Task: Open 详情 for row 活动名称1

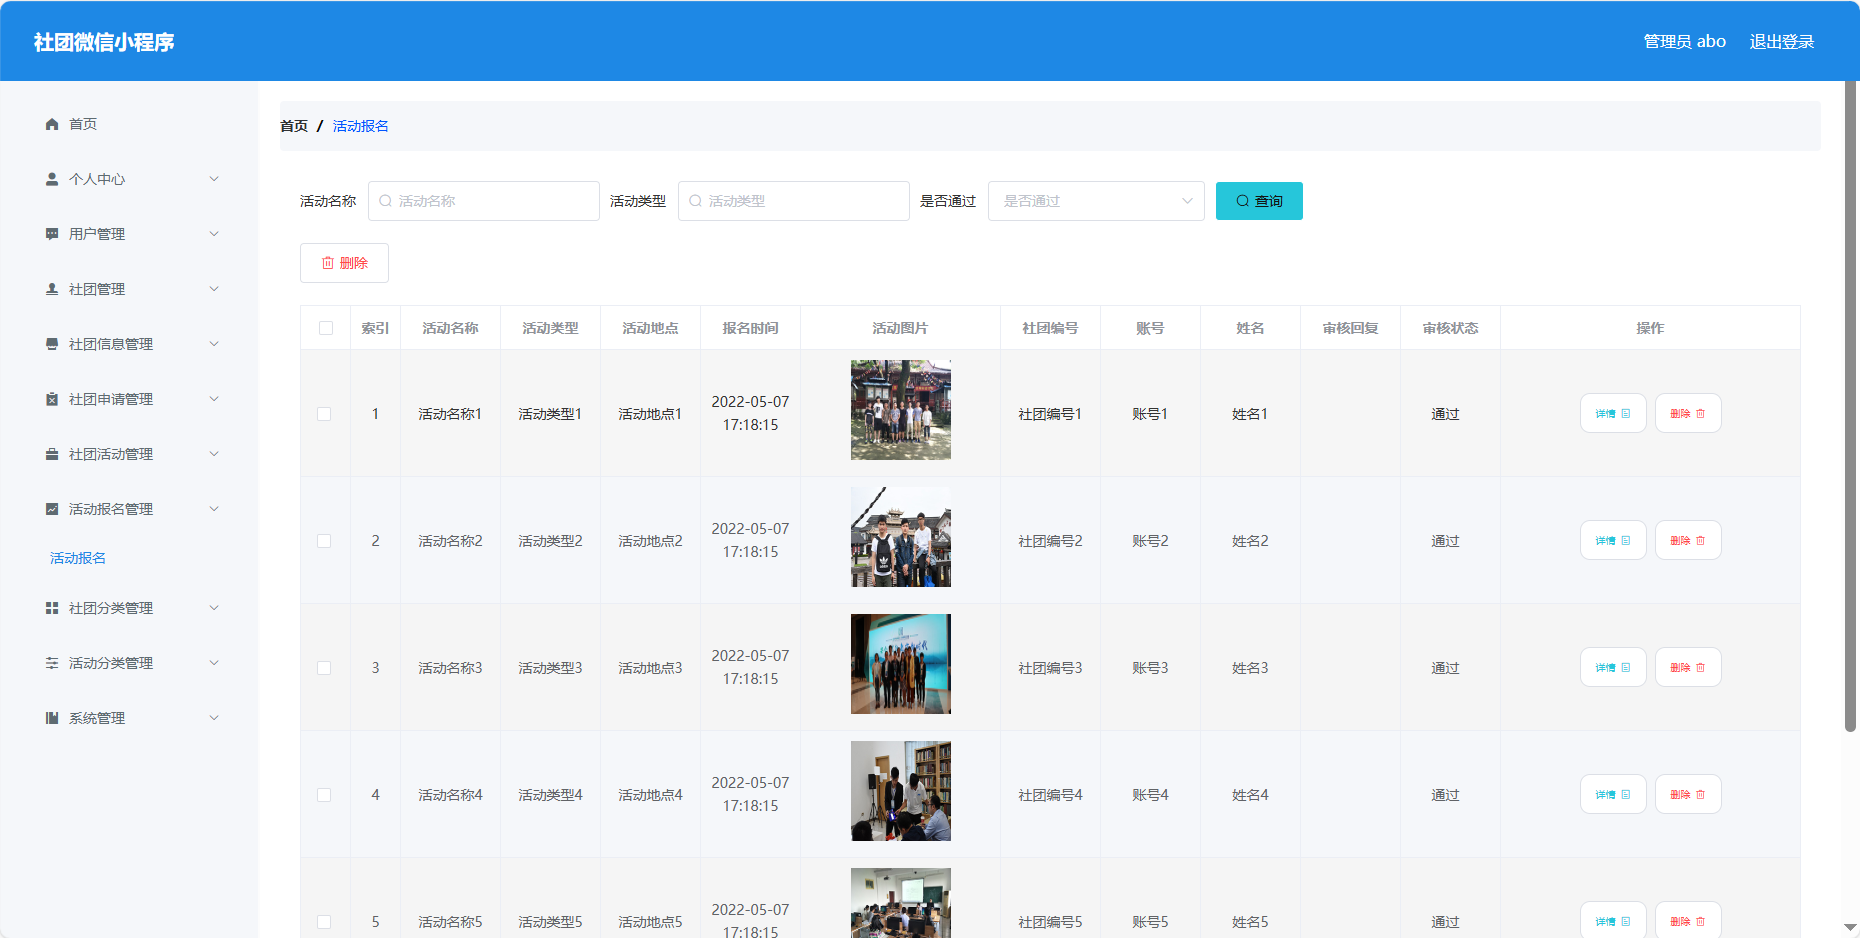Action: point(1613,413)
